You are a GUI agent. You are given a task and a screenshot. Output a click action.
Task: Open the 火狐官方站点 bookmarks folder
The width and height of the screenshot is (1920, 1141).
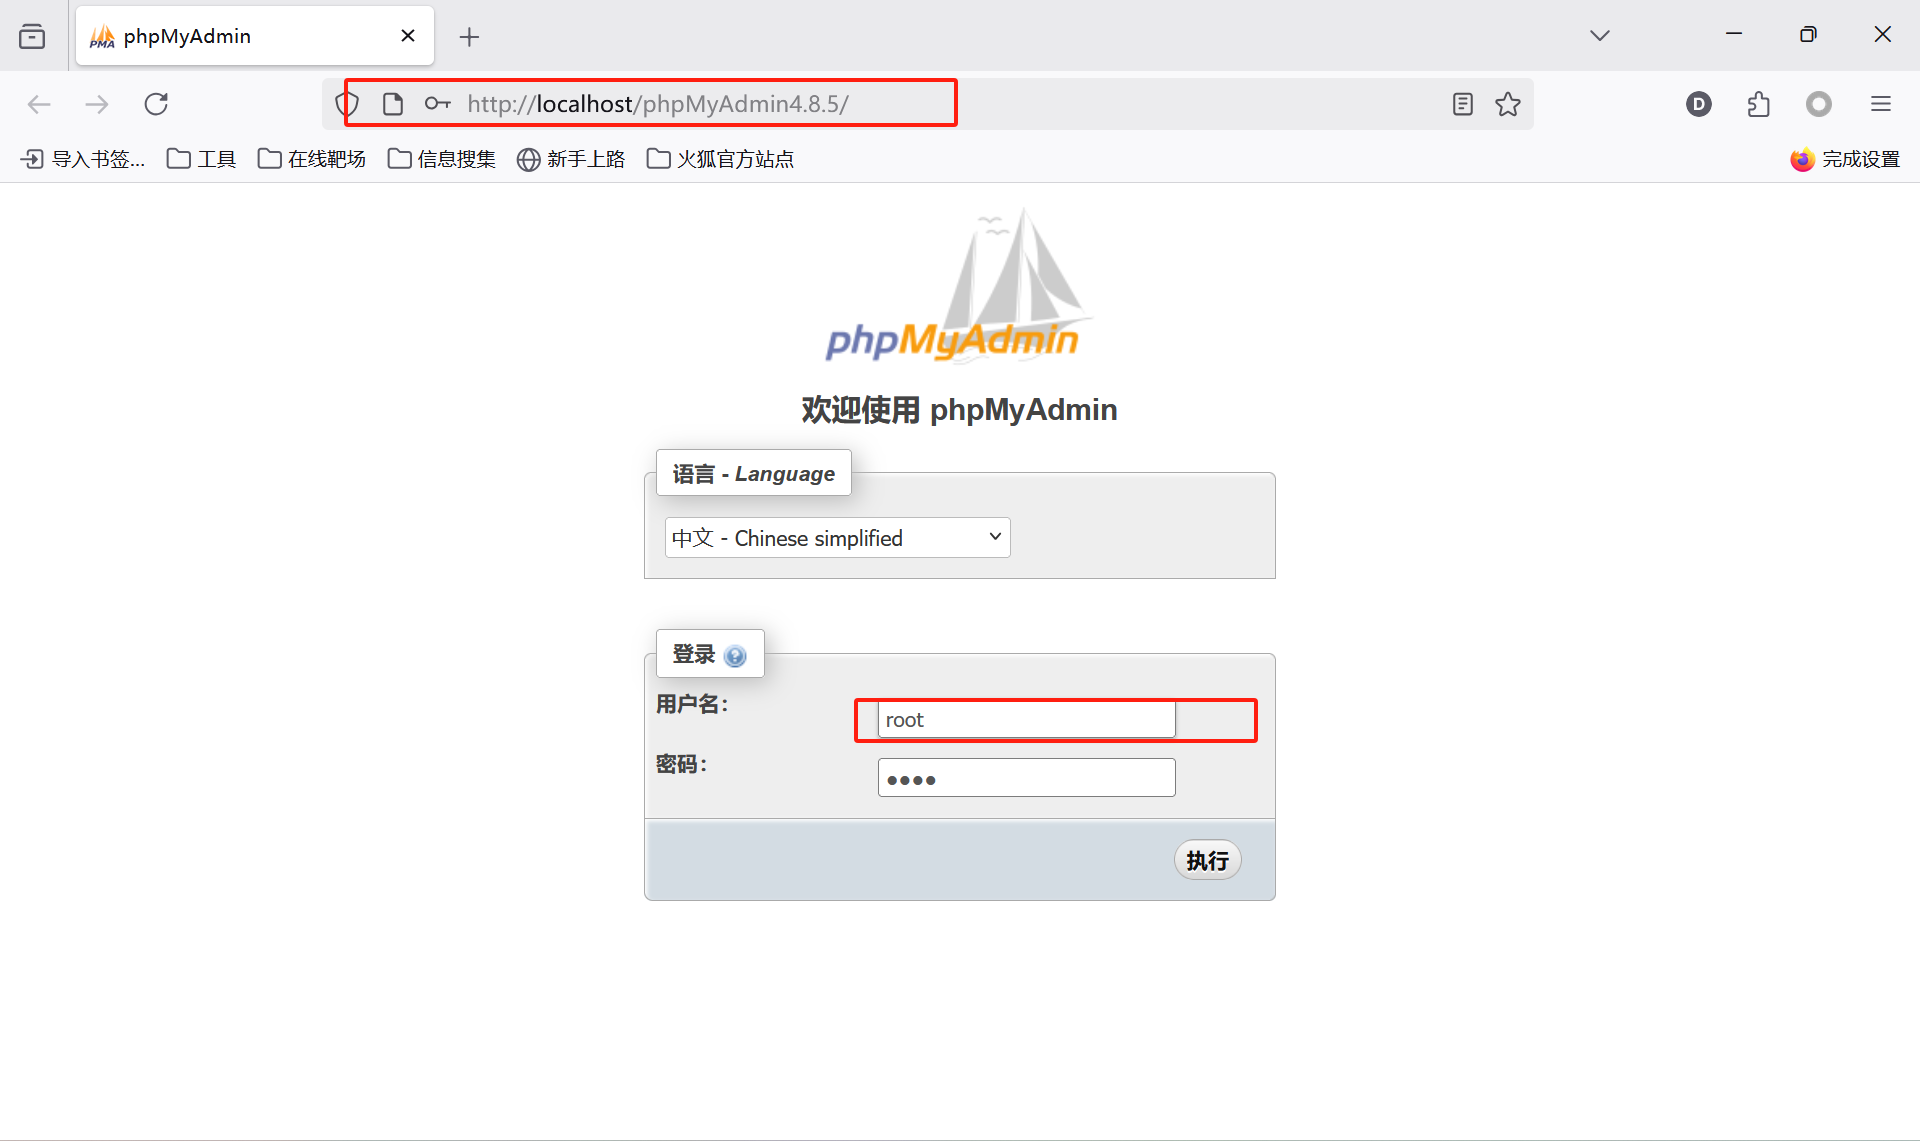[720, 159]
